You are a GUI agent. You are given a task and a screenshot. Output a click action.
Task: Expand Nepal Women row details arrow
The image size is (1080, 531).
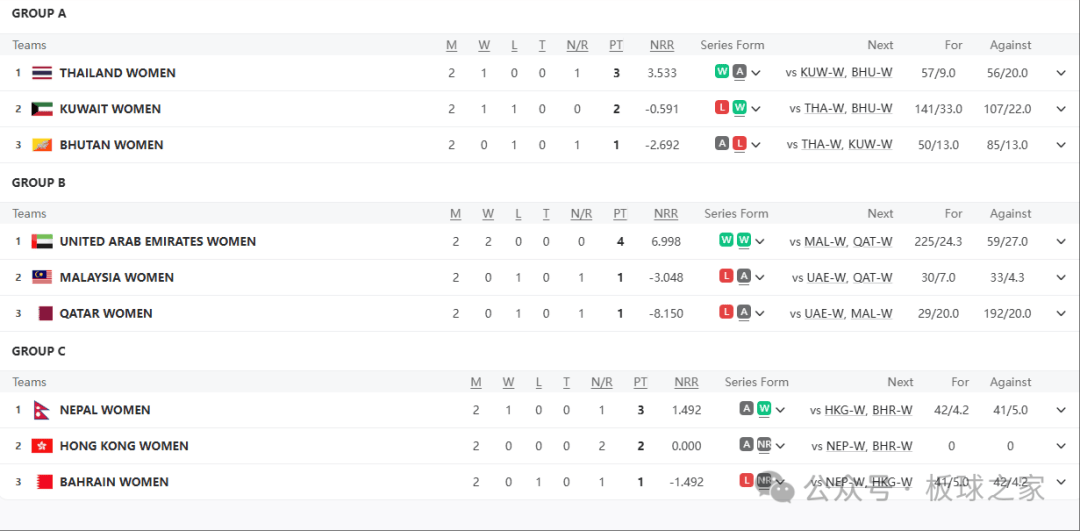(1061, 410)
